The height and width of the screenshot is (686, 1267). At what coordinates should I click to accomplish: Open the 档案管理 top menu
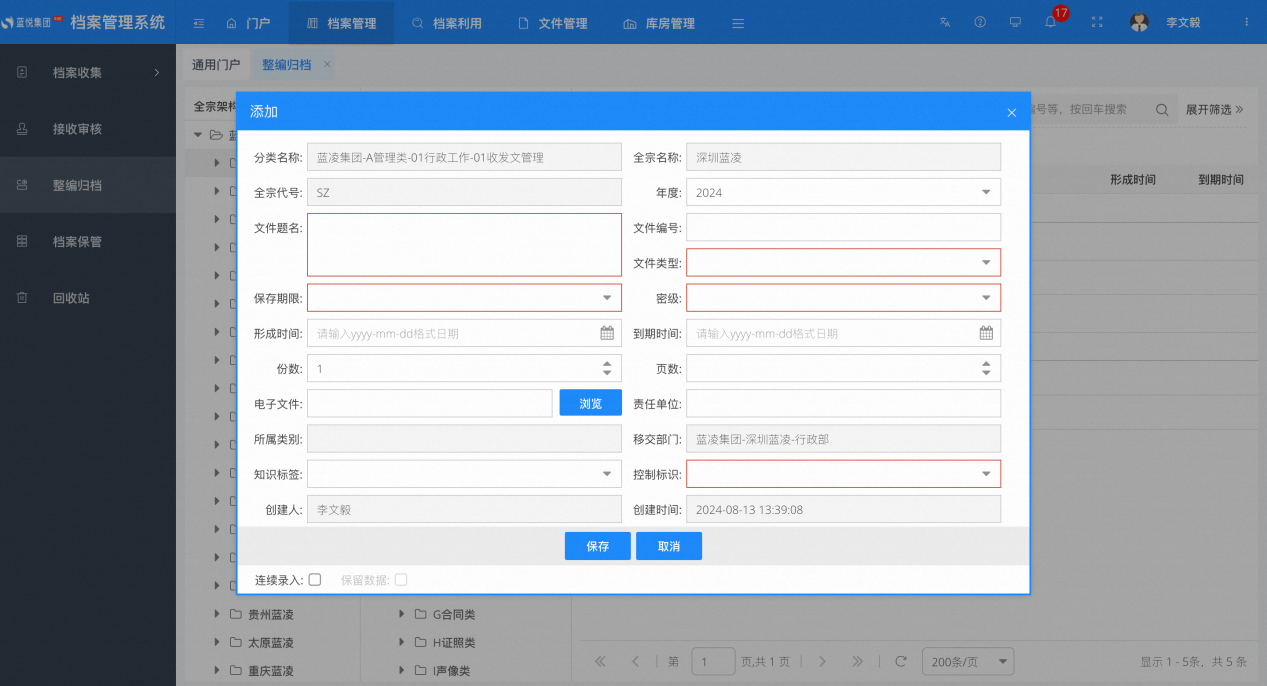(x=341, y=22)
